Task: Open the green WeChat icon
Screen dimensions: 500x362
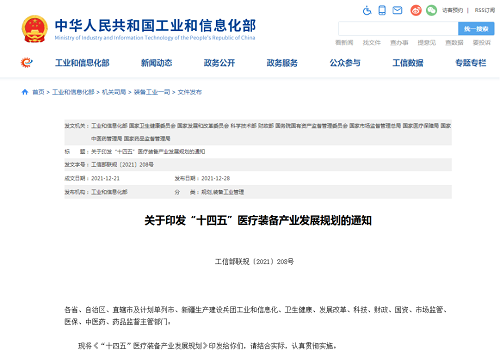Action: (x=431, y=10)
